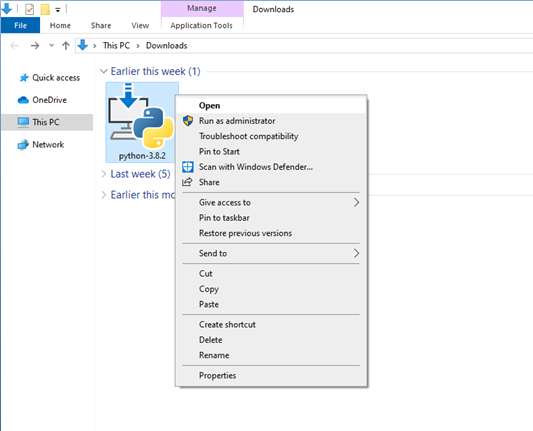Choose Restore previous versions
The height and width of the screenshot is (431, 533).
click(271, 233)
